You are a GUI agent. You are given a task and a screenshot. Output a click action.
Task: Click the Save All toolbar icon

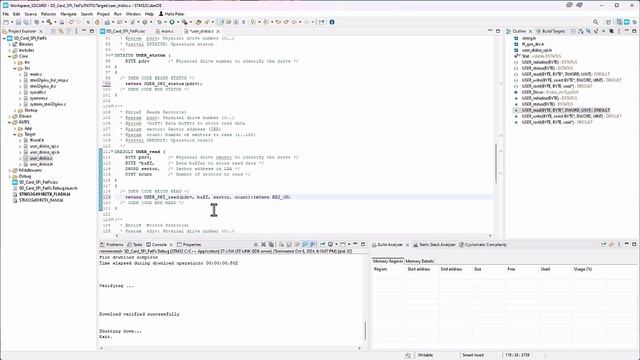pos(26,22)
